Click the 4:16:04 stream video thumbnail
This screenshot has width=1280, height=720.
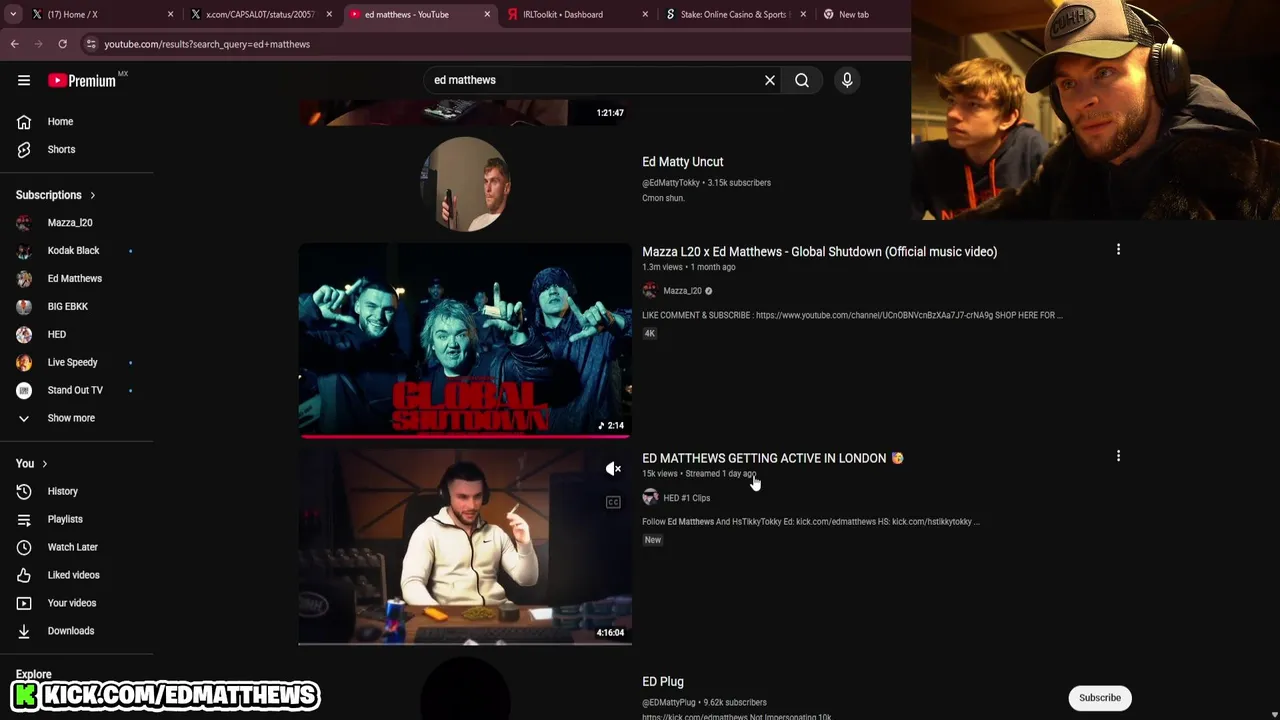click(x=465, y=547)
